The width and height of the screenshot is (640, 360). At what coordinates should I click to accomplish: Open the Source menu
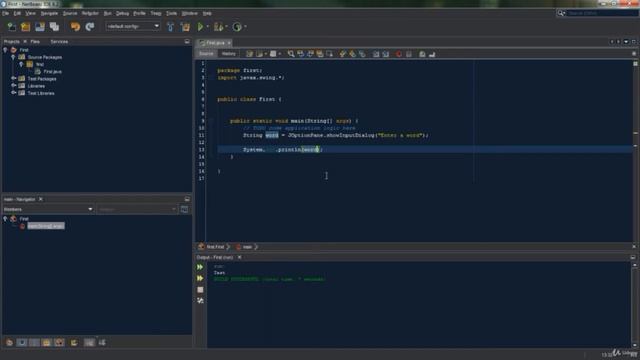[x=70, y=13]
